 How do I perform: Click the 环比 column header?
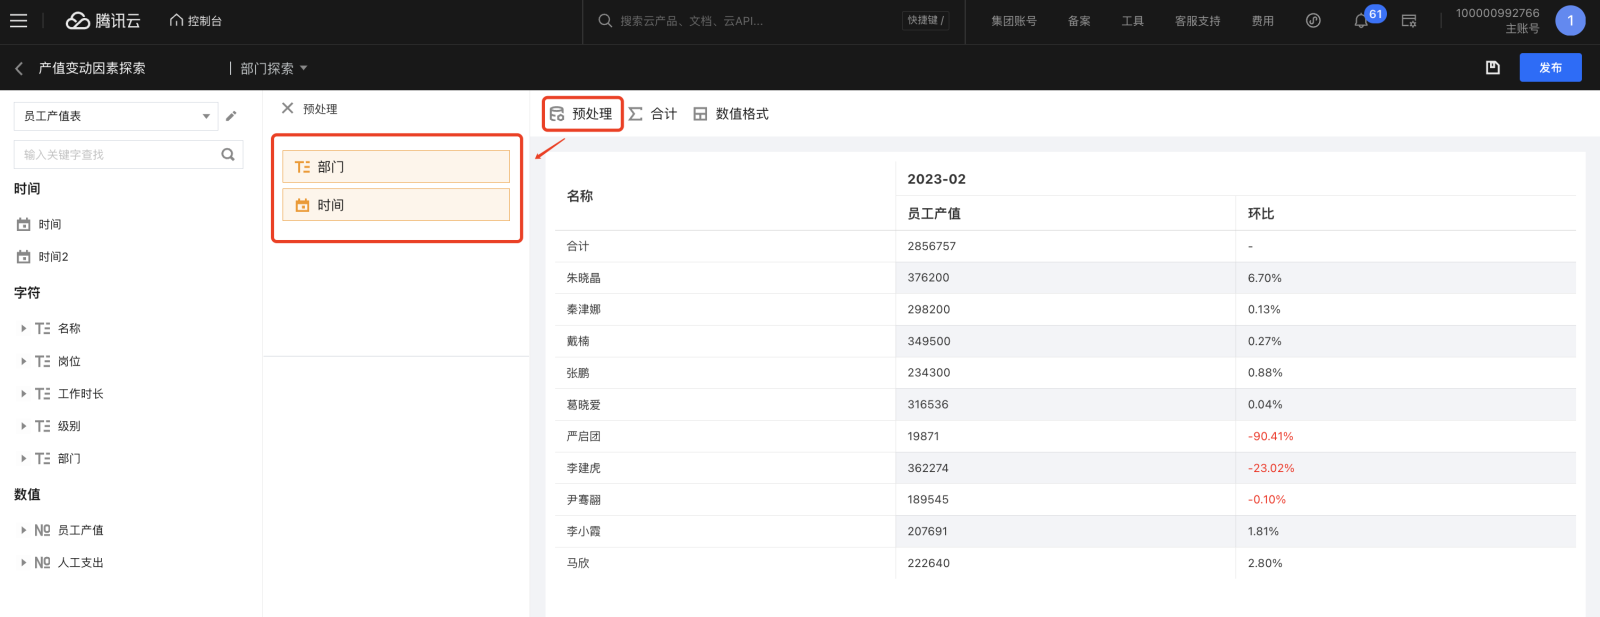click(1261, 213)
